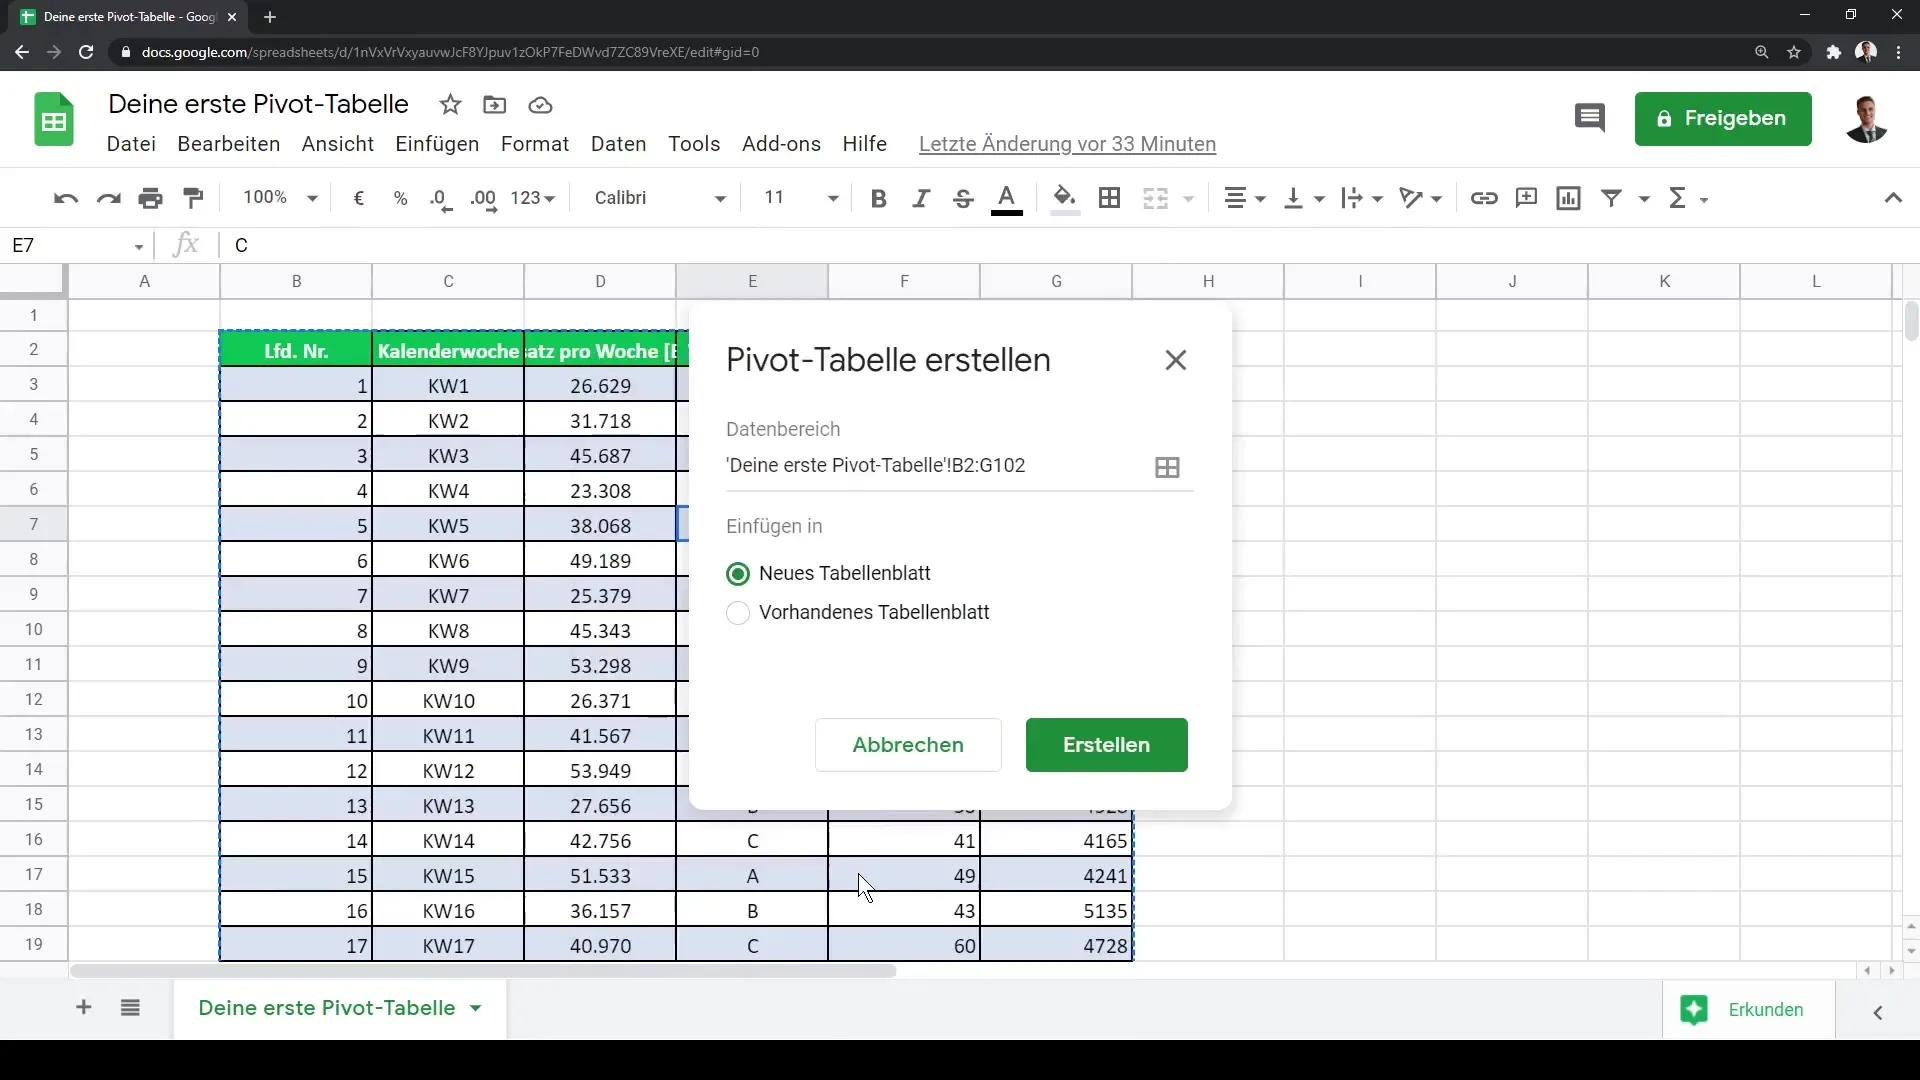1920x1080 pixels.
Task: Click the italic formatting icon
Action: point(920,196)
